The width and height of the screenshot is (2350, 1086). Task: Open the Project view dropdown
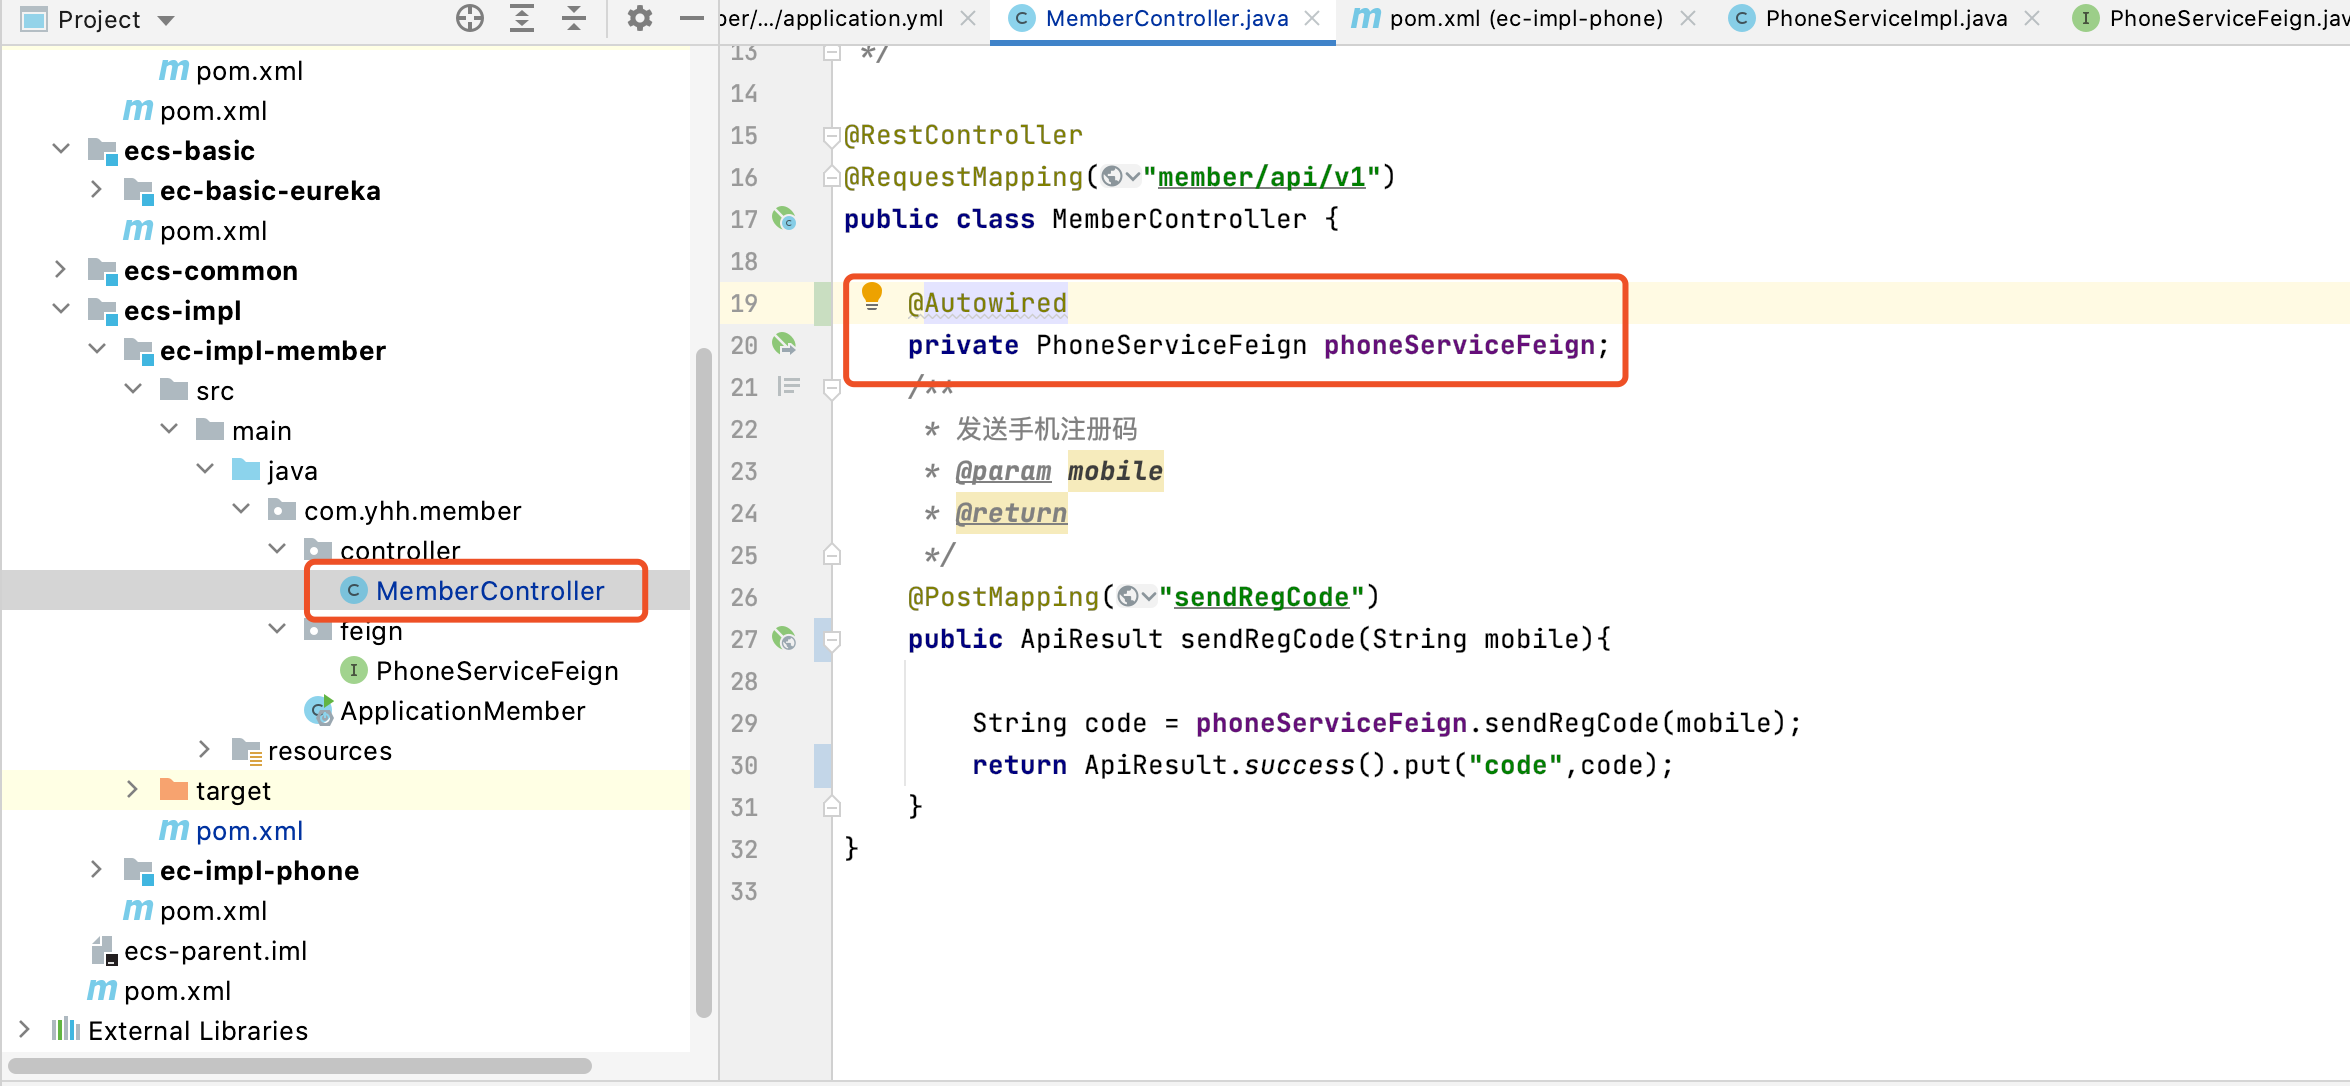pos(166,20)
